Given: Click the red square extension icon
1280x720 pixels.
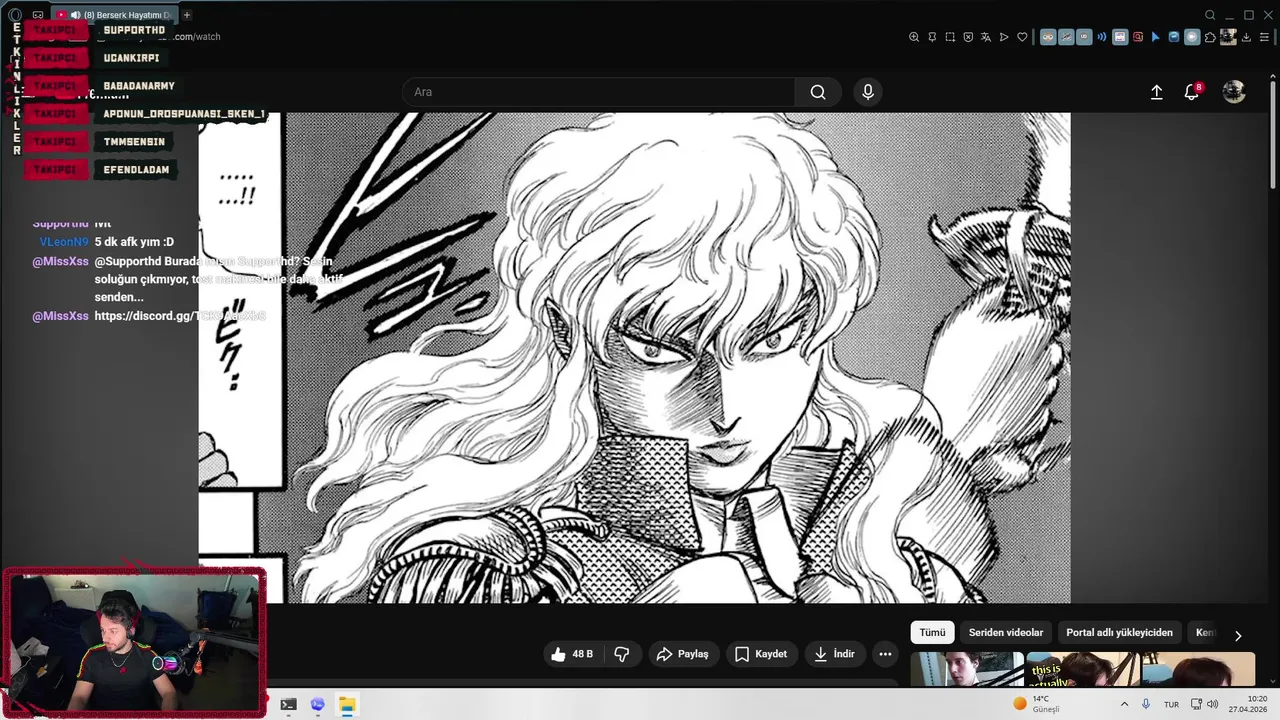Looking at the screenshot, I should pyautogui.click(x=1138, y=37).
